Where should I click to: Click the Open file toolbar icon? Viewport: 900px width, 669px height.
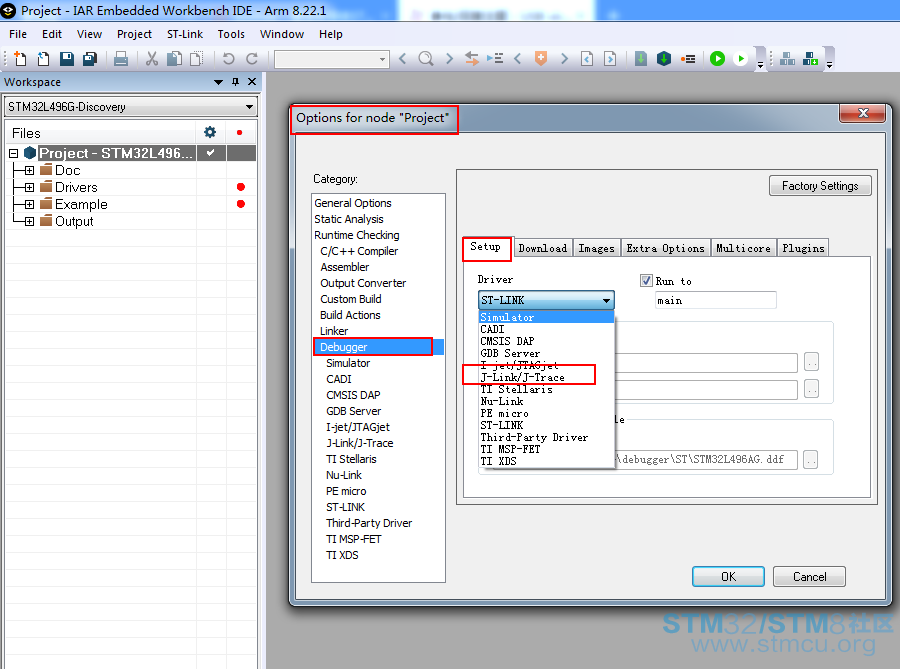[x=43, y=59]
